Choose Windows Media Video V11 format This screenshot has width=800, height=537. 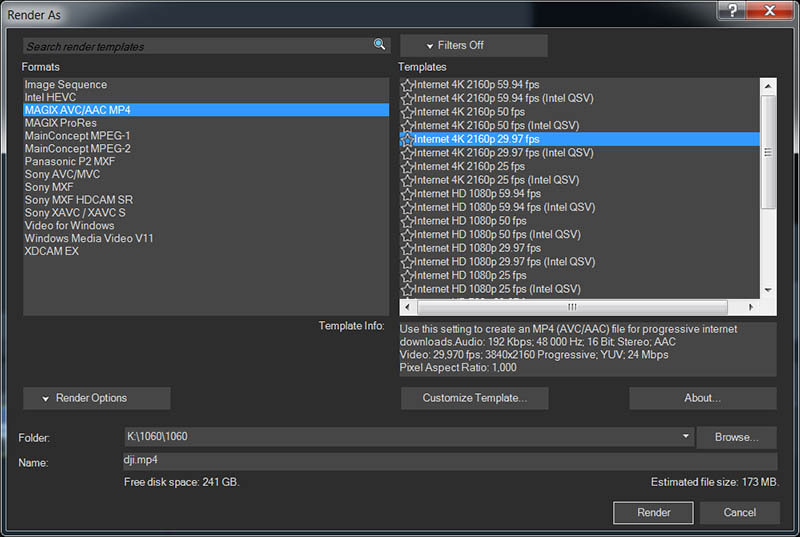coord(206,238)
